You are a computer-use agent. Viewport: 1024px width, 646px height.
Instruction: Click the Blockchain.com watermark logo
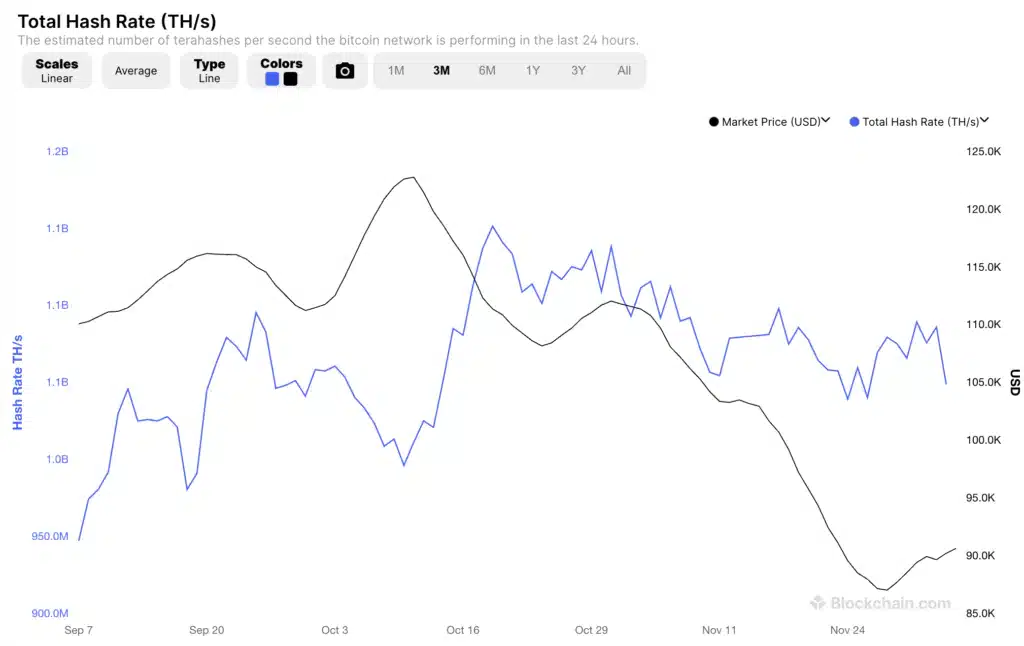coord(880,603)
